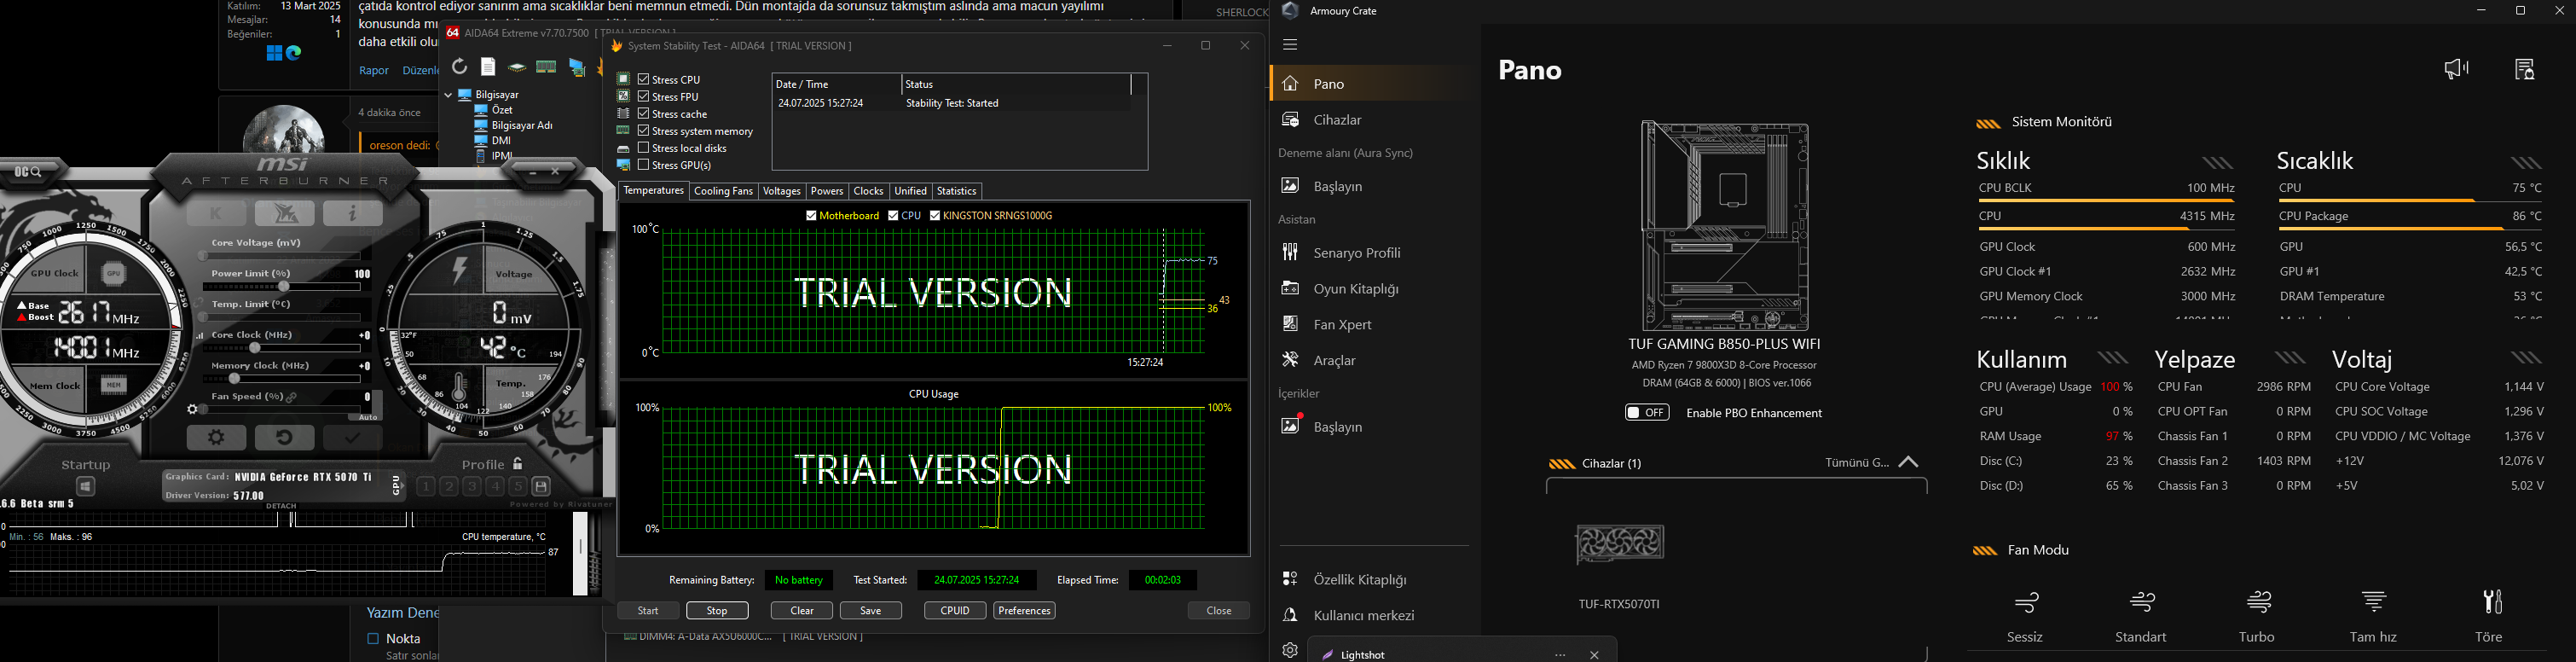Click the megaphone announcements icon
The width and height of the screenshot is (2576, 662).
2457,69
